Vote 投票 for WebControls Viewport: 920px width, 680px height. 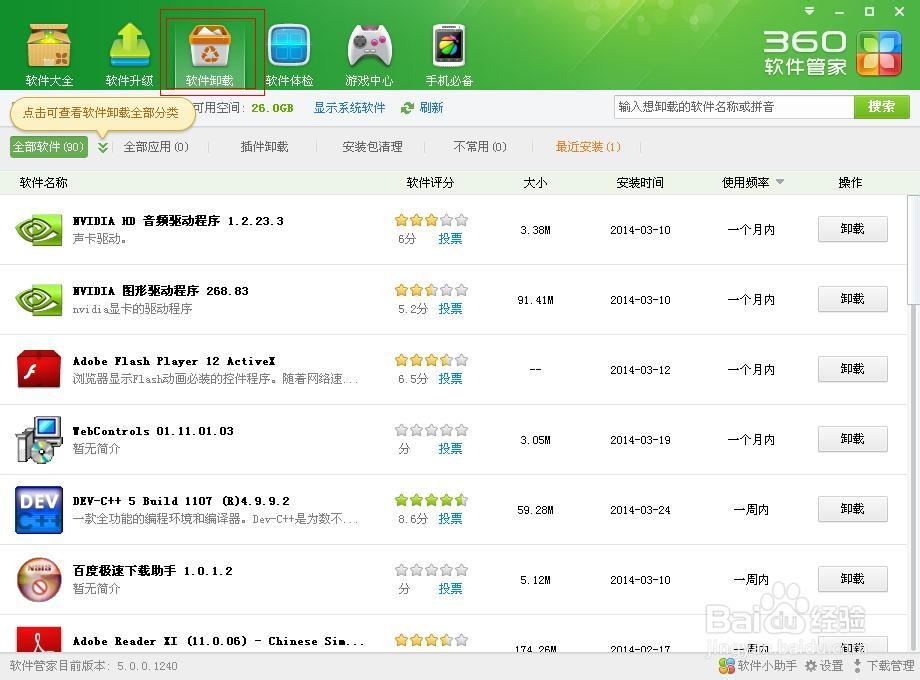tap(450, 449)
